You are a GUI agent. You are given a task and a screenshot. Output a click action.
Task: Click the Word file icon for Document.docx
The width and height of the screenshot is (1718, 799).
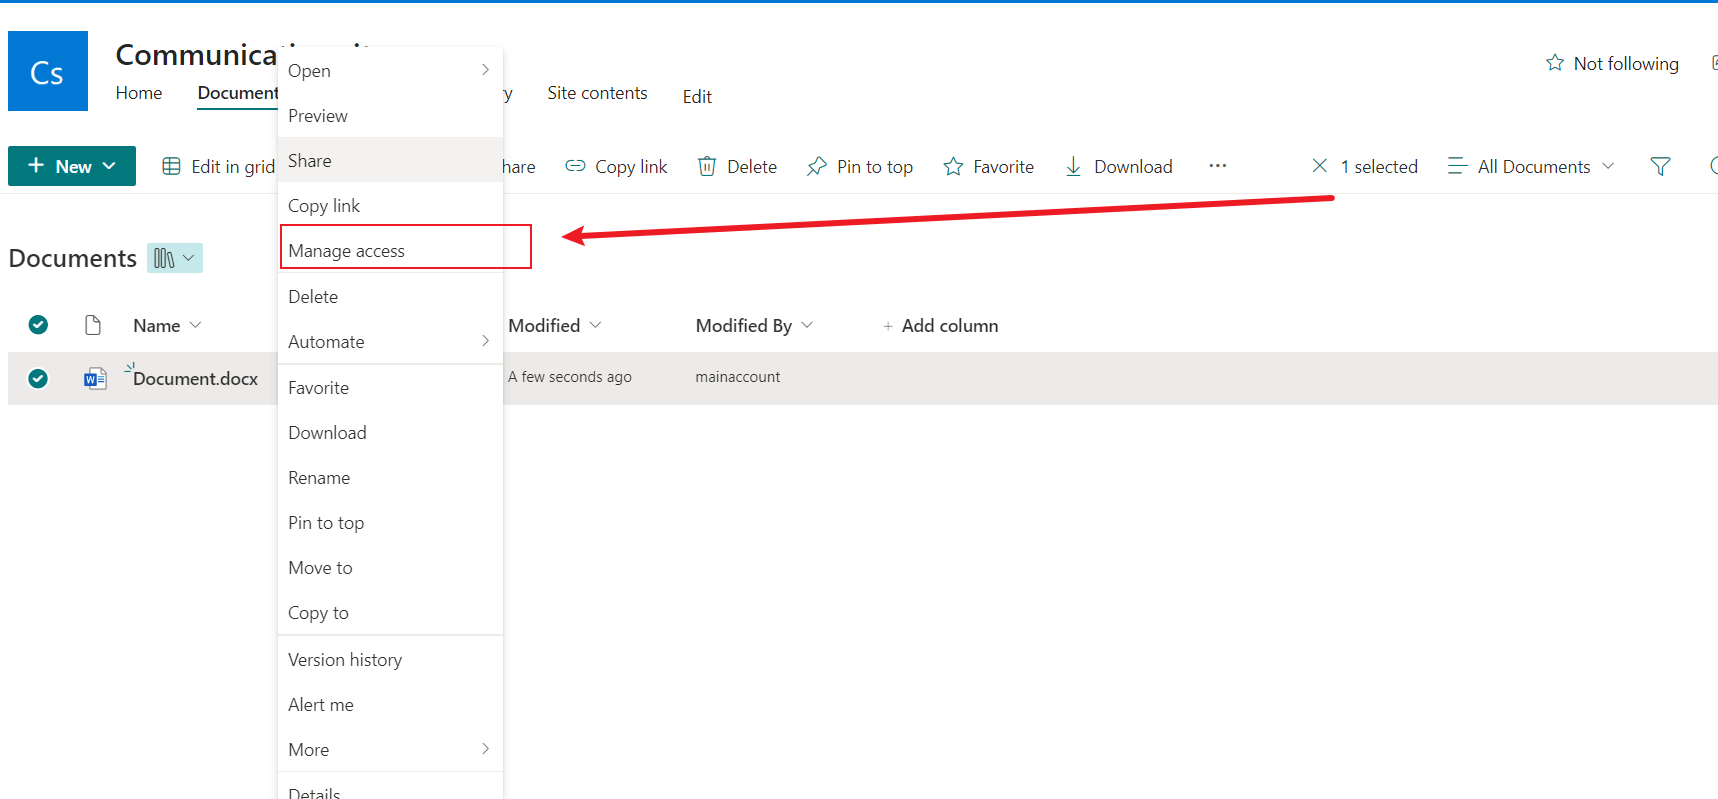click(x=95, y=378)
